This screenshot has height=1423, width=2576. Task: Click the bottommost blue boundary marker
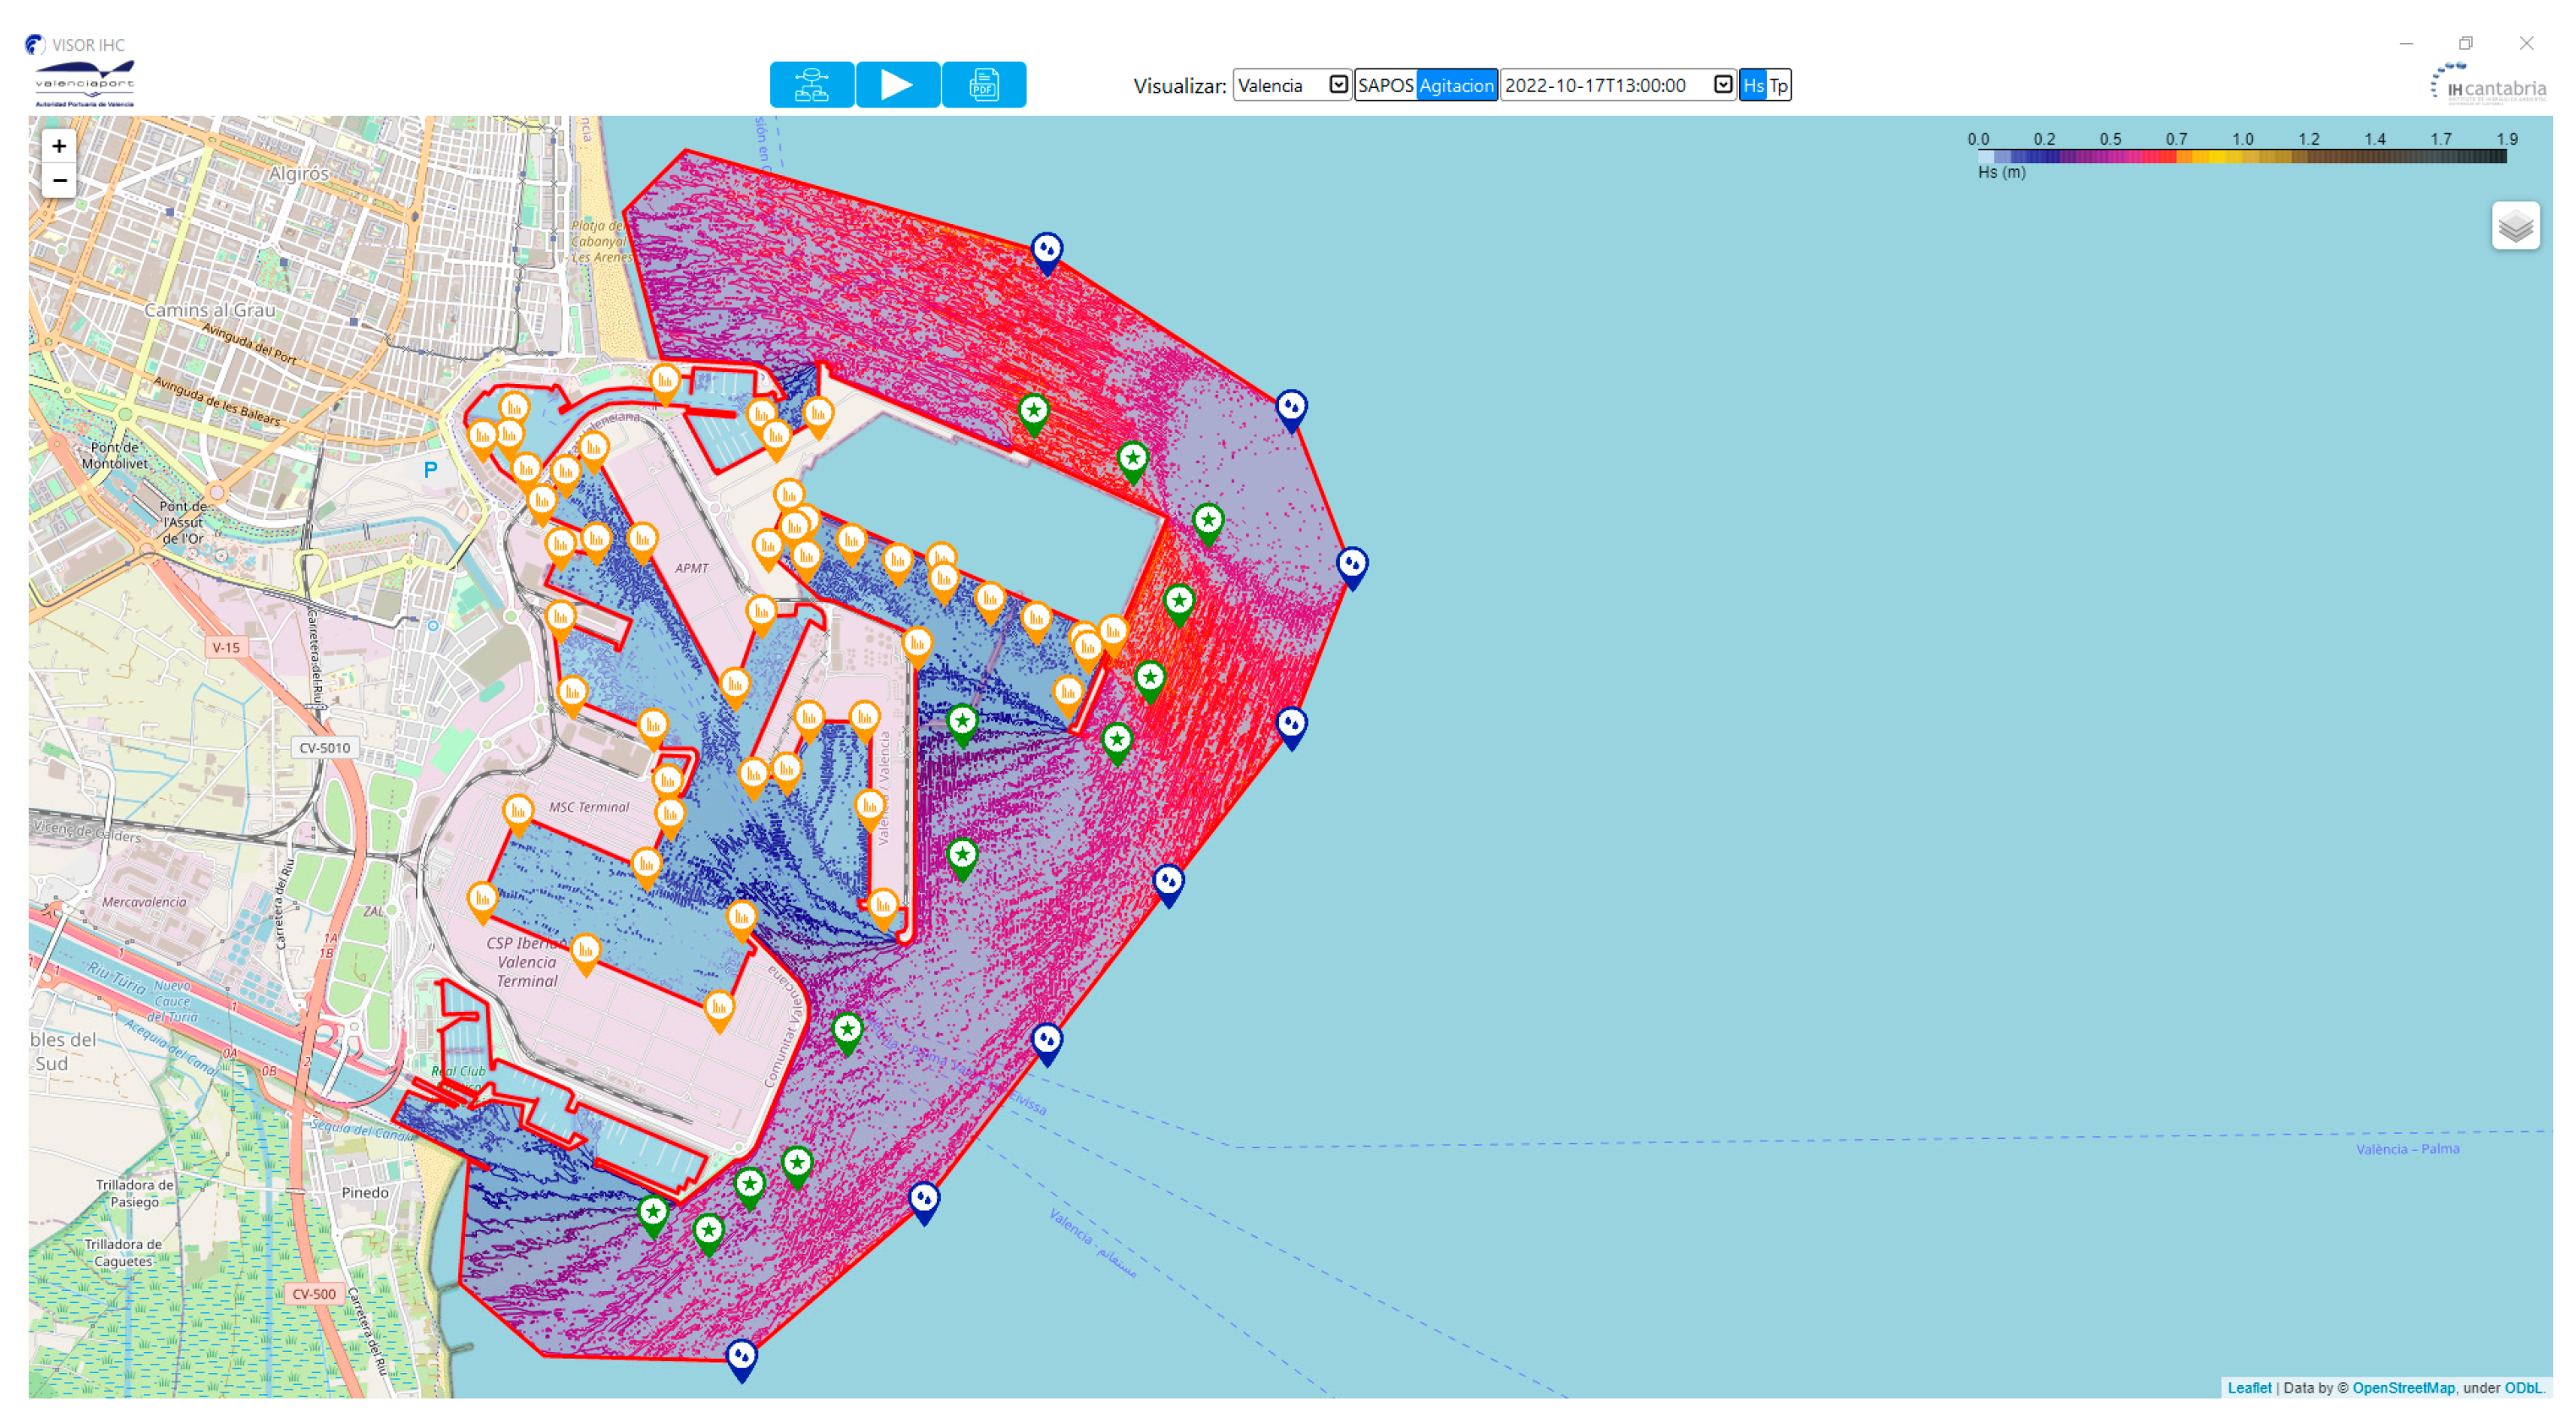pos(741,1357)
